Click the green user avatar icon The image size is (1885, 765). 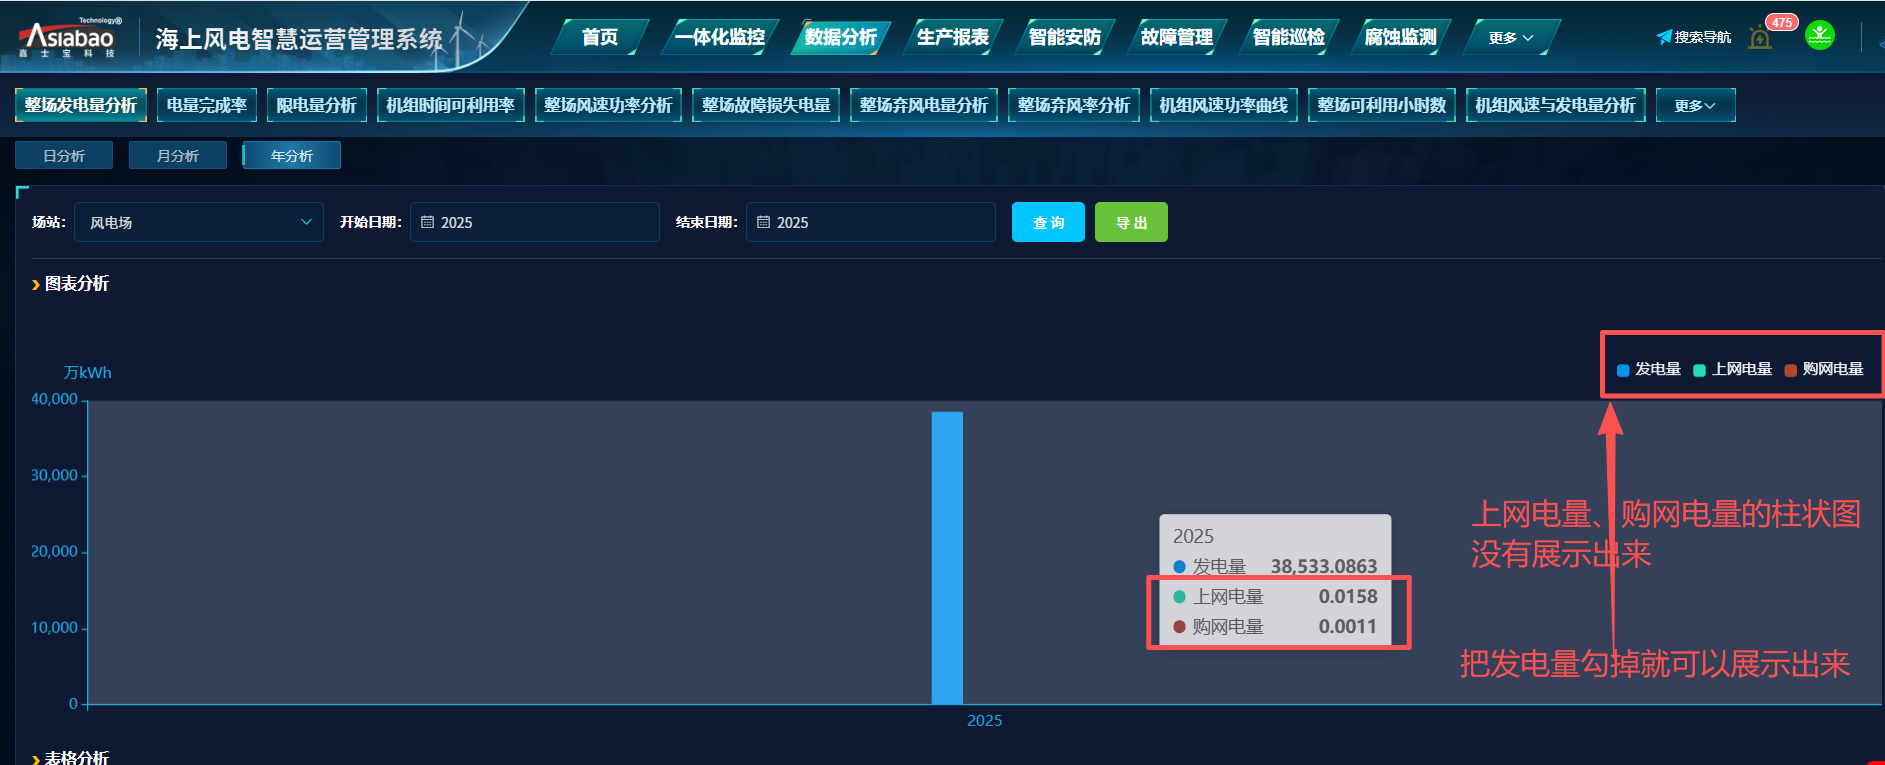pos(1820,36)
